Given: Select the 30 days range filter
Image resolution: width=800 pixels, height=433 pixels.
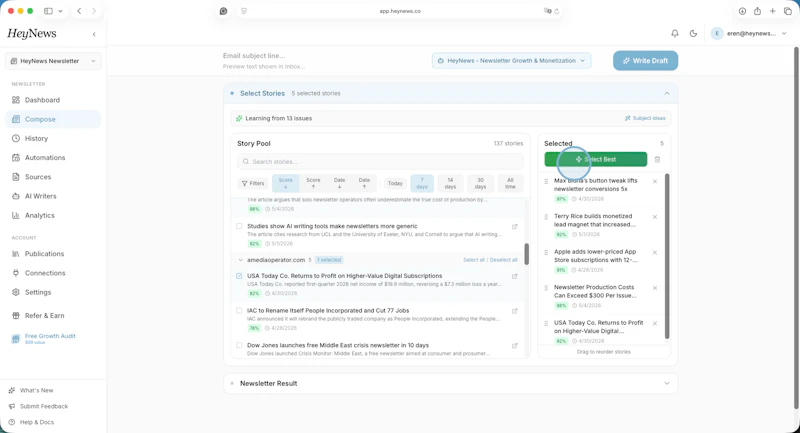Looking at the screenshot, I should [x=480, y=183].
